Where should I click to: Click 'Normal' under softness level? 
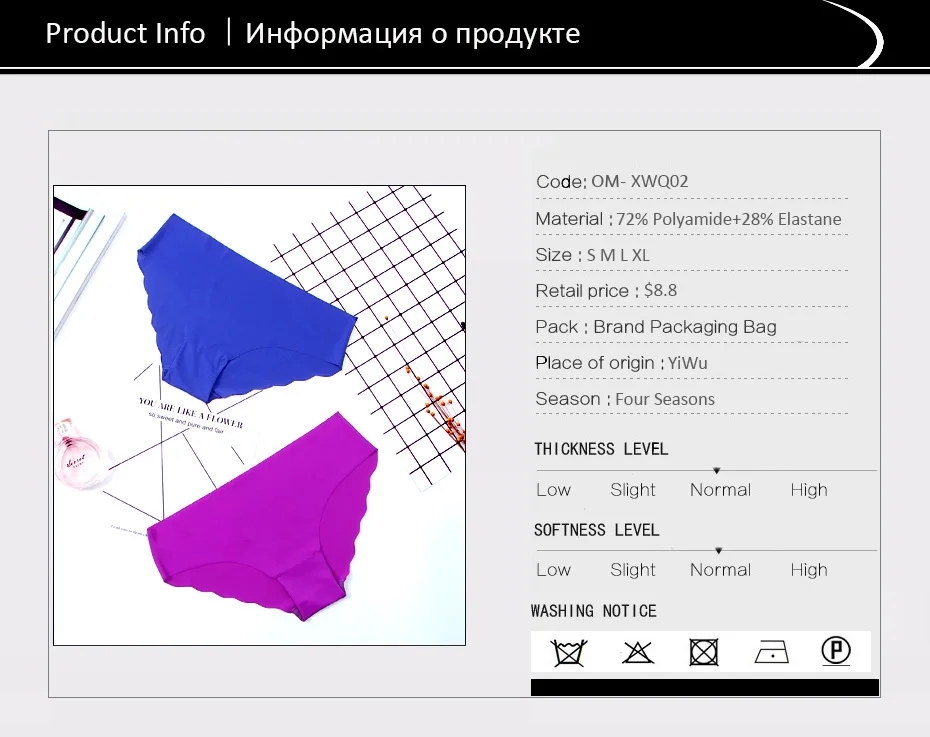coord(720,570)
